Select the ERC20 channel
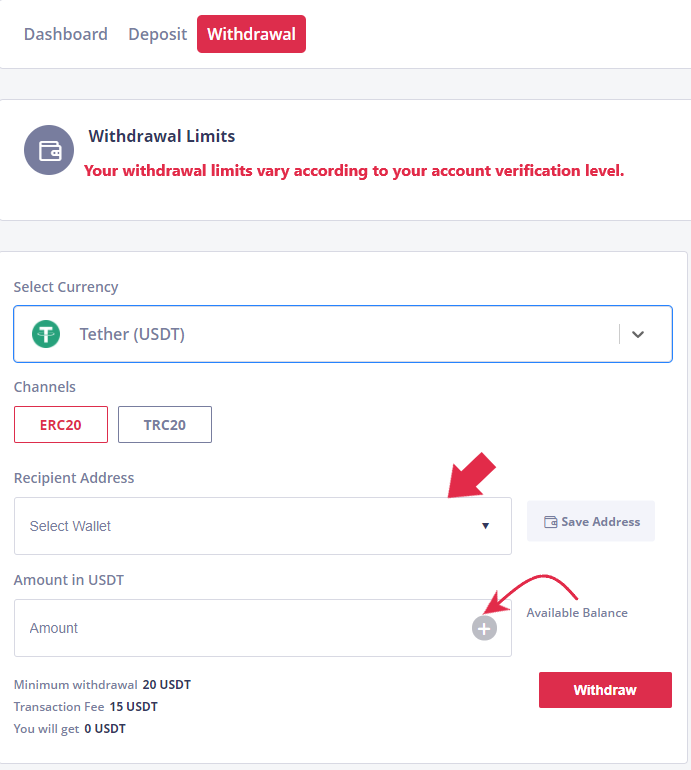 click(61, 425)
